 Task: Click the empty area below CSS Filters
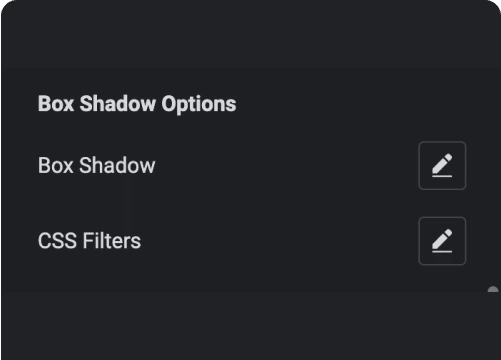pyautogui.click(x=251, y=326)
